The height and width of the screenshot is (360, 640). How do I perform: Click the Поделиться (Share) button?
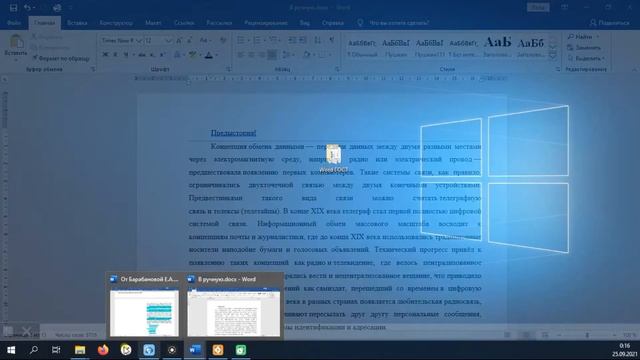point(610,23)
